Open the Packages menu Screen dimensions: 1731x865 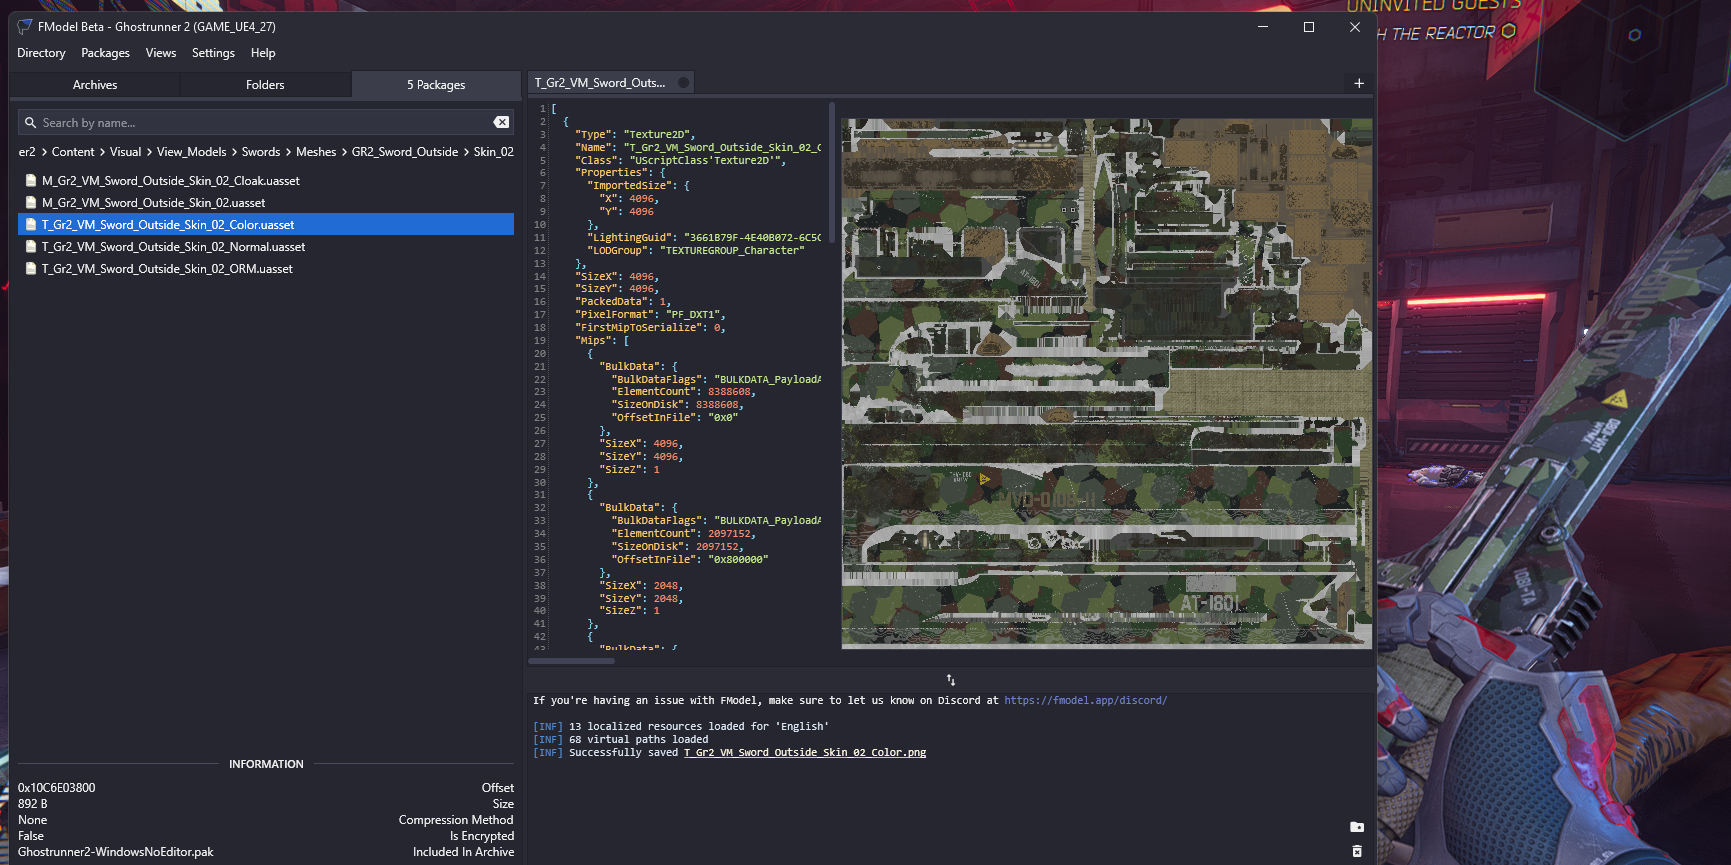pyautogui.click(x=105, y=53)
